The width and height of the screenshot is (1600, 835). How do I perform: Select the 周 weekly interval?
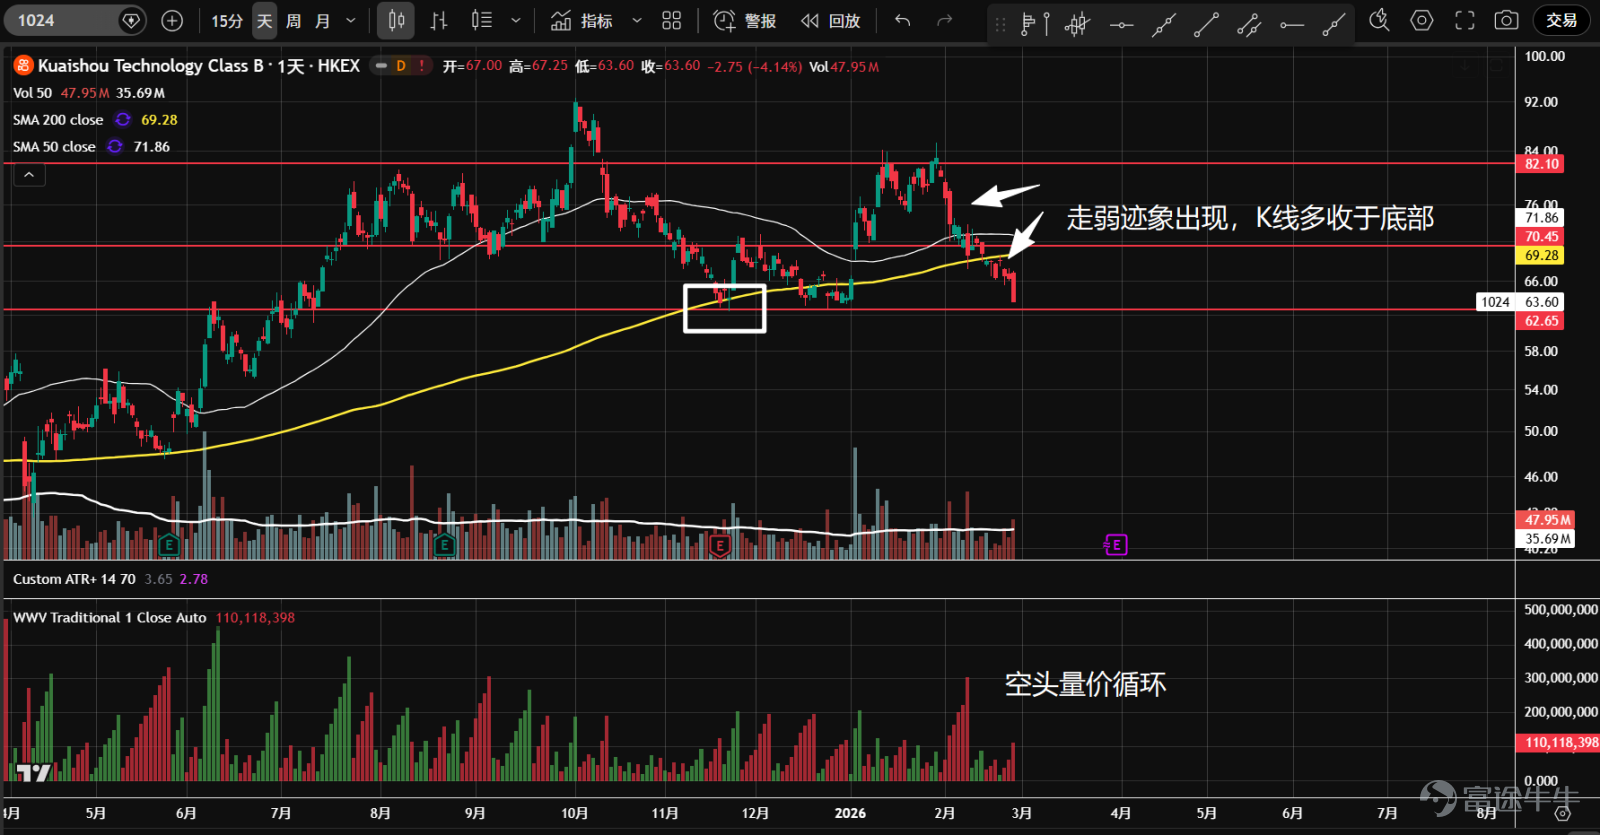pos(293,20)
